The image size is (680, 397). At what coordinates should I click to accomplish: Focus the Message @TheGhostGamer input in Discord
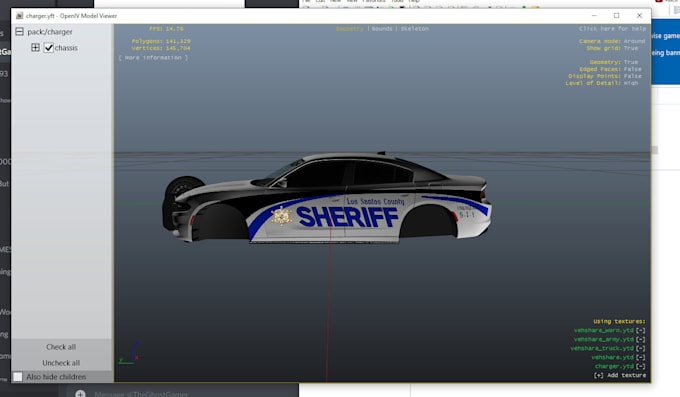click(141, 394)
